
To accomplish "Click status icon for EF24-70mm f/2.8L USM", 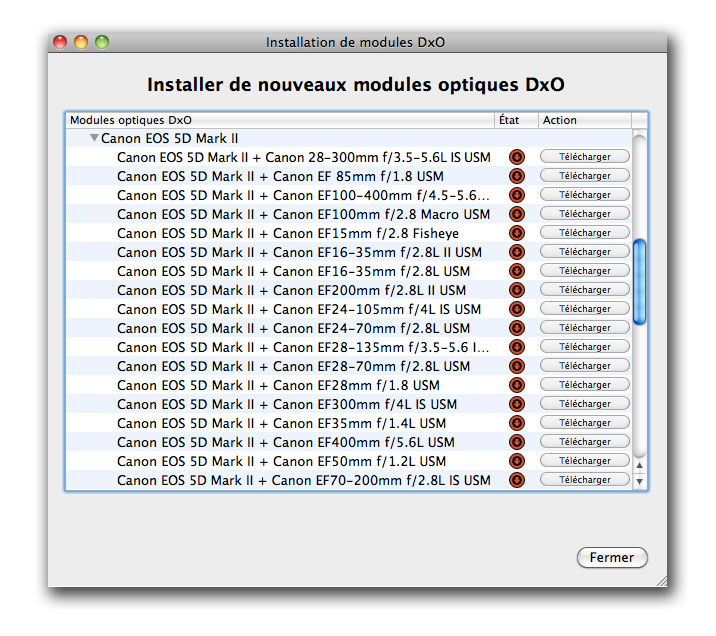I will [x=516, y=328].
